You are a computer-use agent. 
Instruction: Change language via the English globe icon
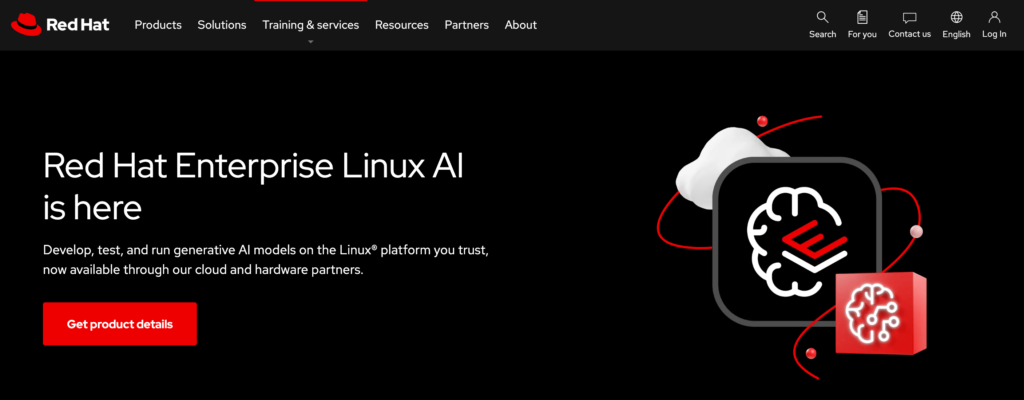(956, 17)
